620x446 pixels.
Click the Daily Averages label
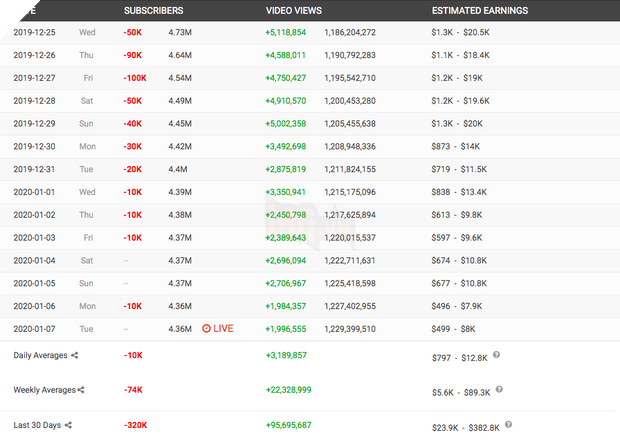click(39, 356)
